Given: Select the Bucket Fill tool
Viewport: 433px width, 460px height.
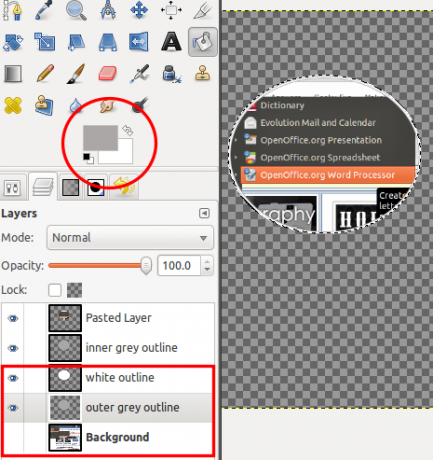Looking at the screenshot, I should point(203,42).
